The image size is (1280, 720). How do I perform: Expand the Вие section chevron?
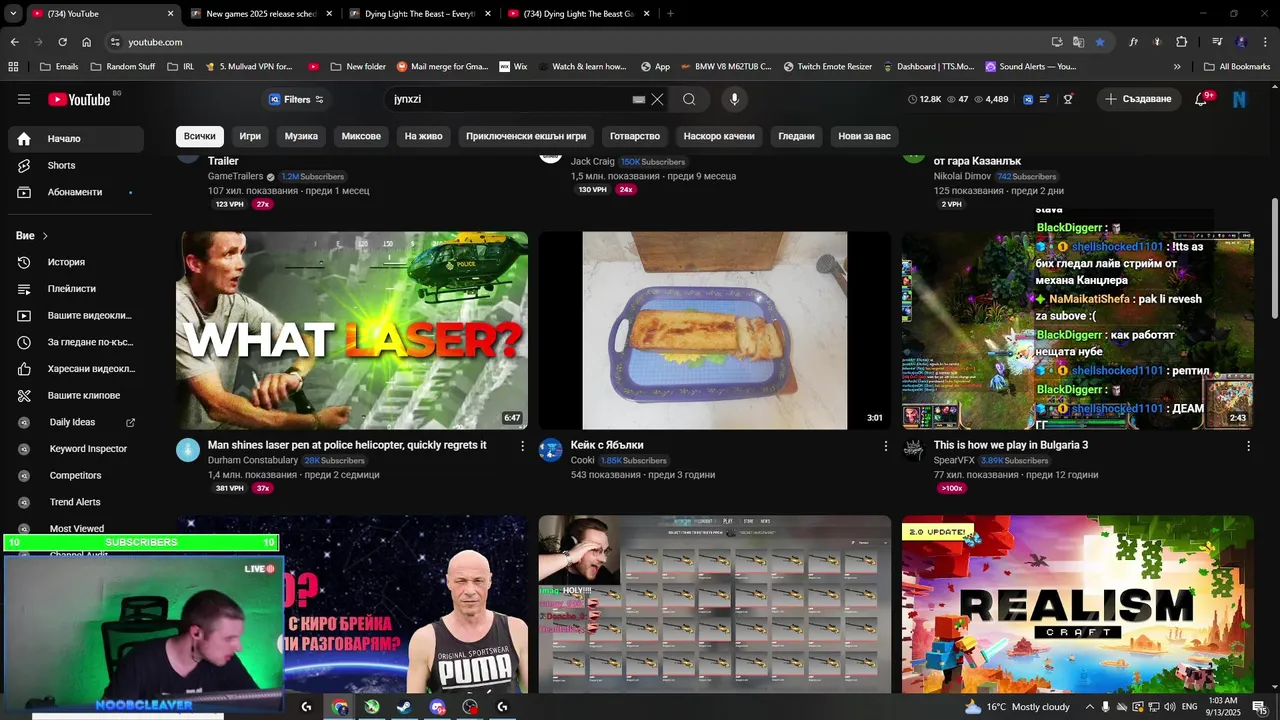(45, 236)
